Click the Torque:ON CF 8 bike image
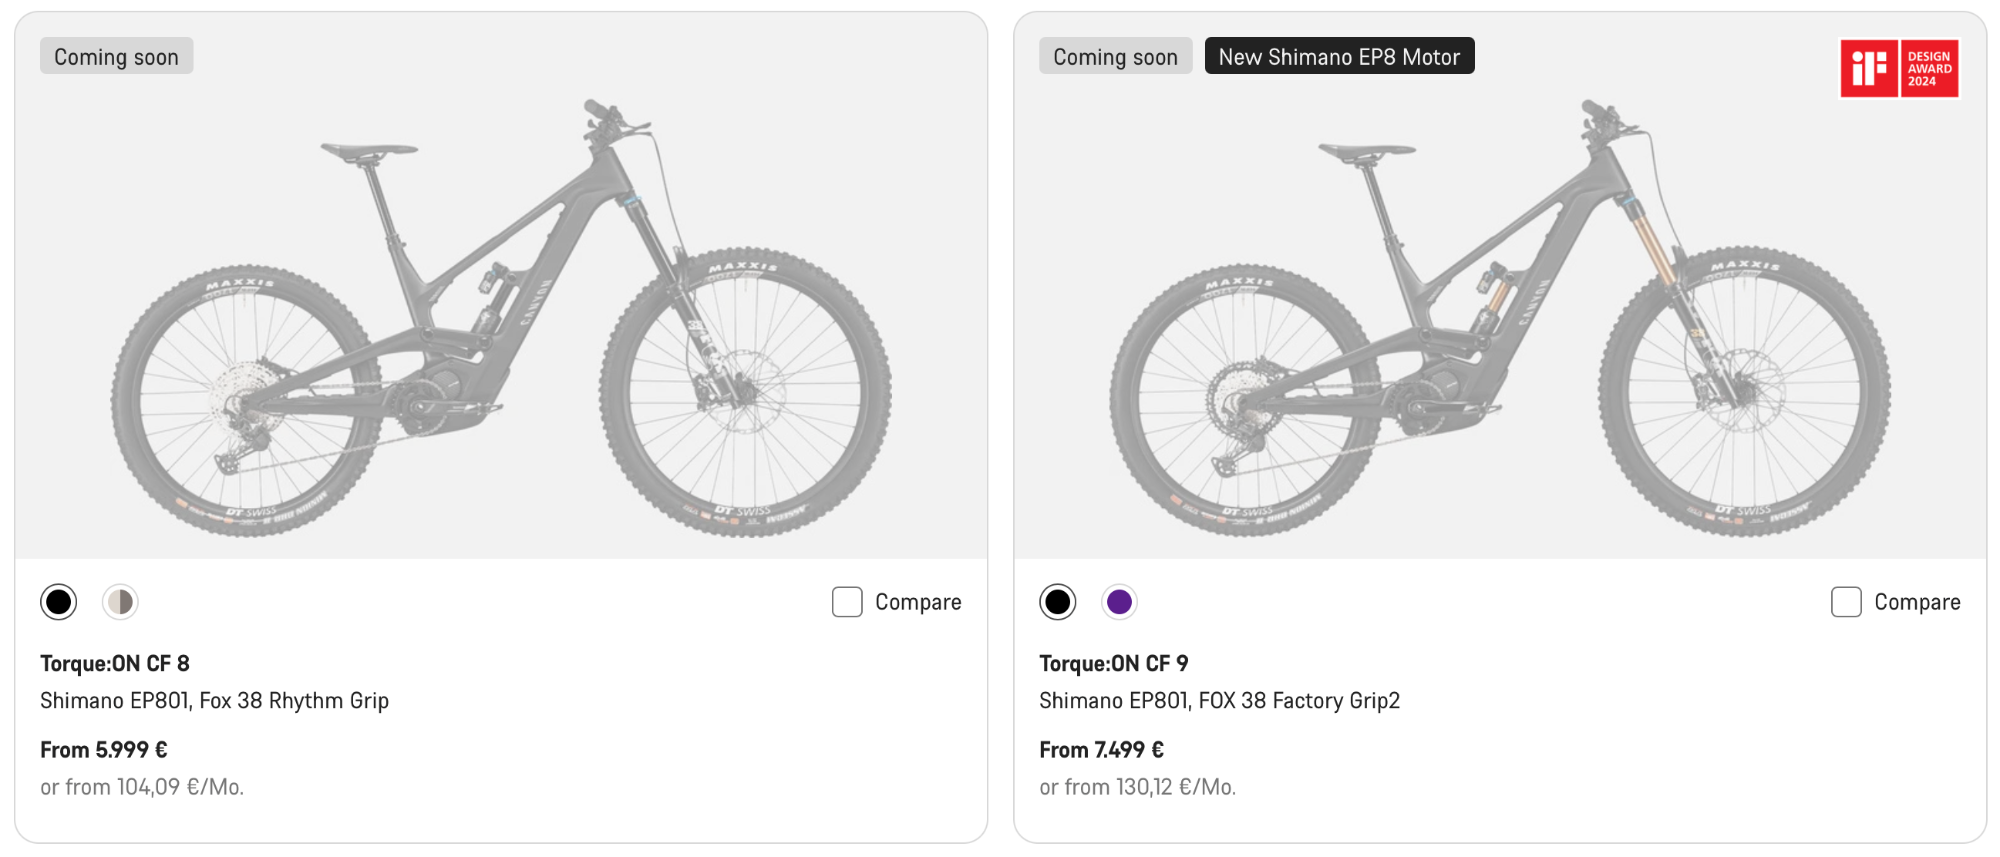Viewport: 2000px width, 857px height. click(x=500, y=320)
